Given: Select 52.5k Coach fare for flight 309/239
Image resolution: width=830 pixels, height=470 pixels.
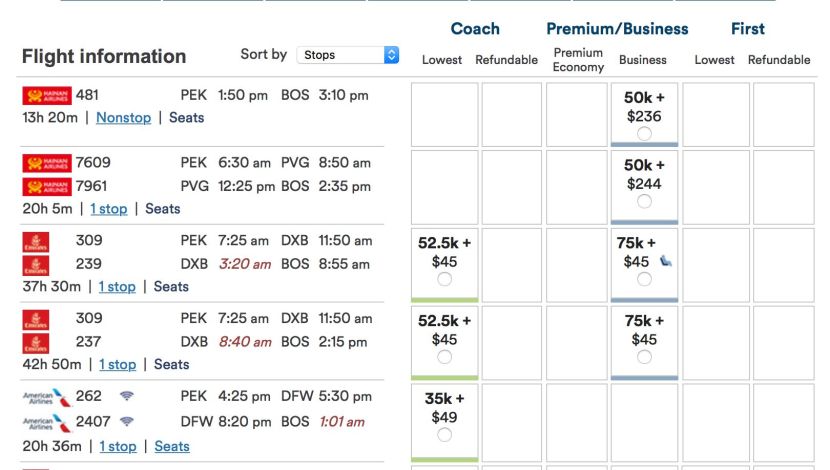Looking at the screenshot, I should click(x=444, y=279).
